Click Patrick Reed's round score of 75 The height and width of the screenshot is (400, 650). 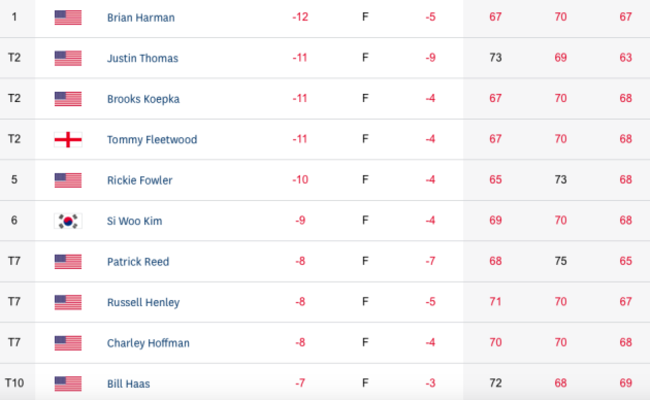coord(561,262)
